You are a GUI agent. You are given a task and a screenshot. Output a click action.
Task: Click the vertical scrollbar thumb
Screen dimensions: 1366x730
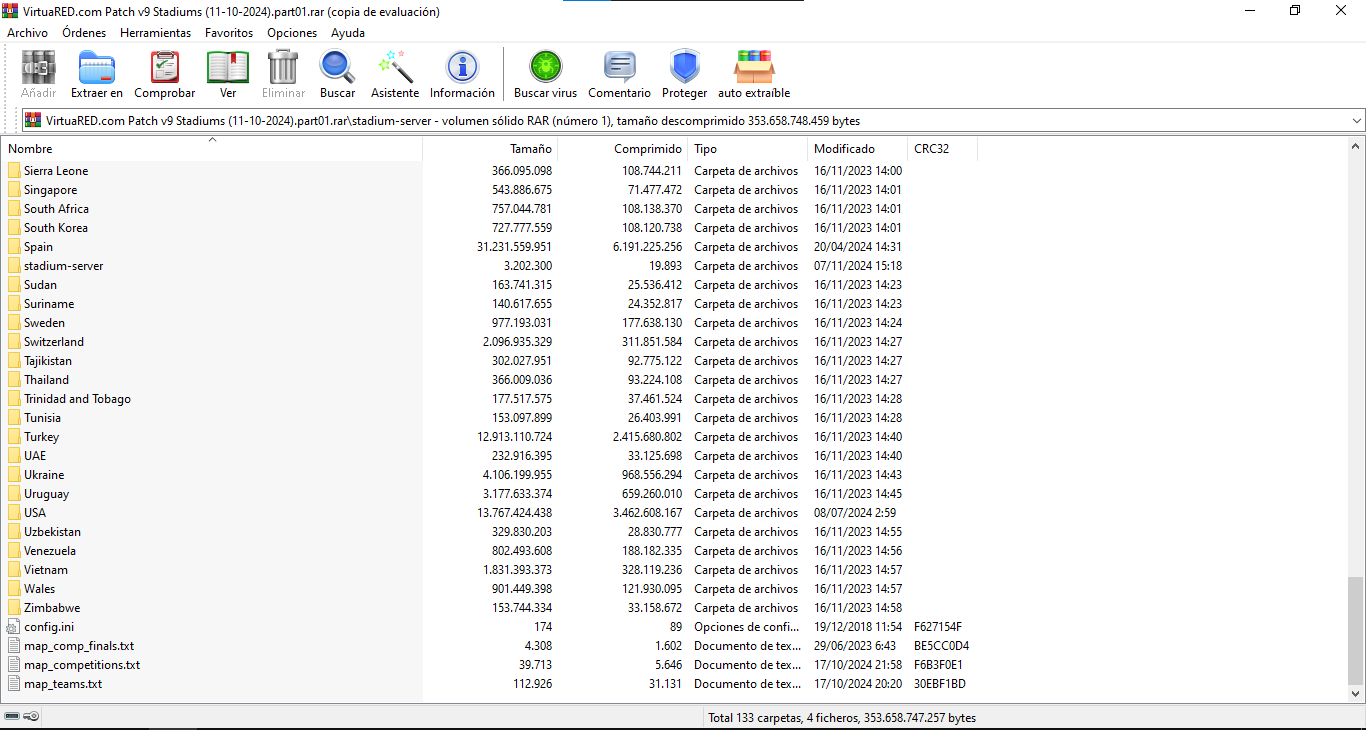pos(1356,630)
